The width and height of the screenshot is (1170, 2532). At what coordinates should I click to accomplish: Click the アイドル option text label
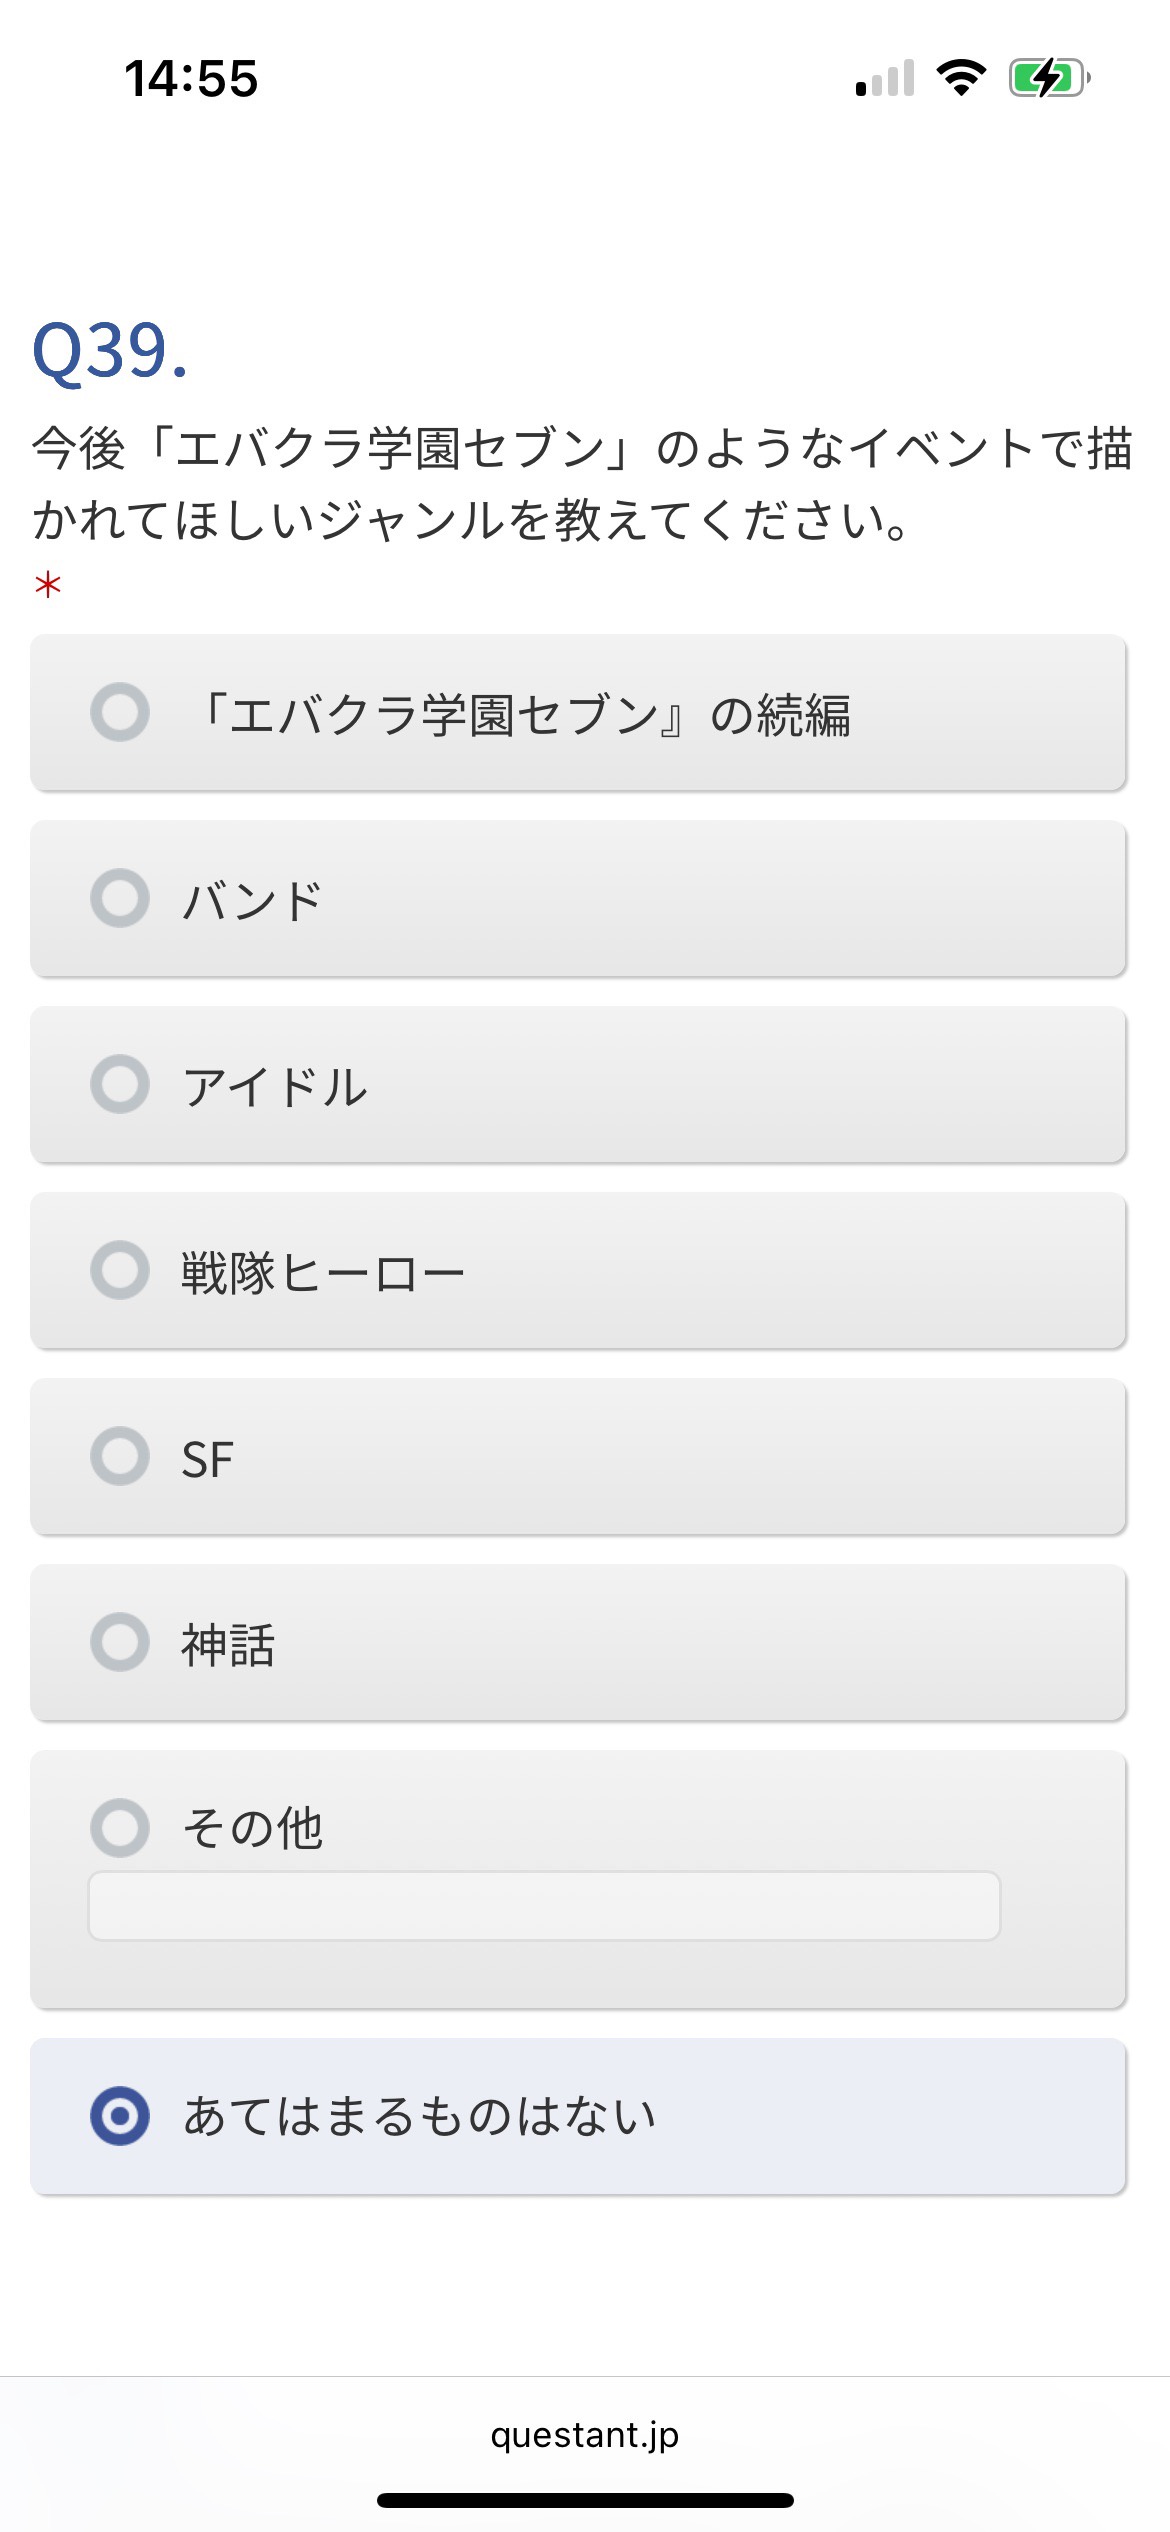point(275,1086)
